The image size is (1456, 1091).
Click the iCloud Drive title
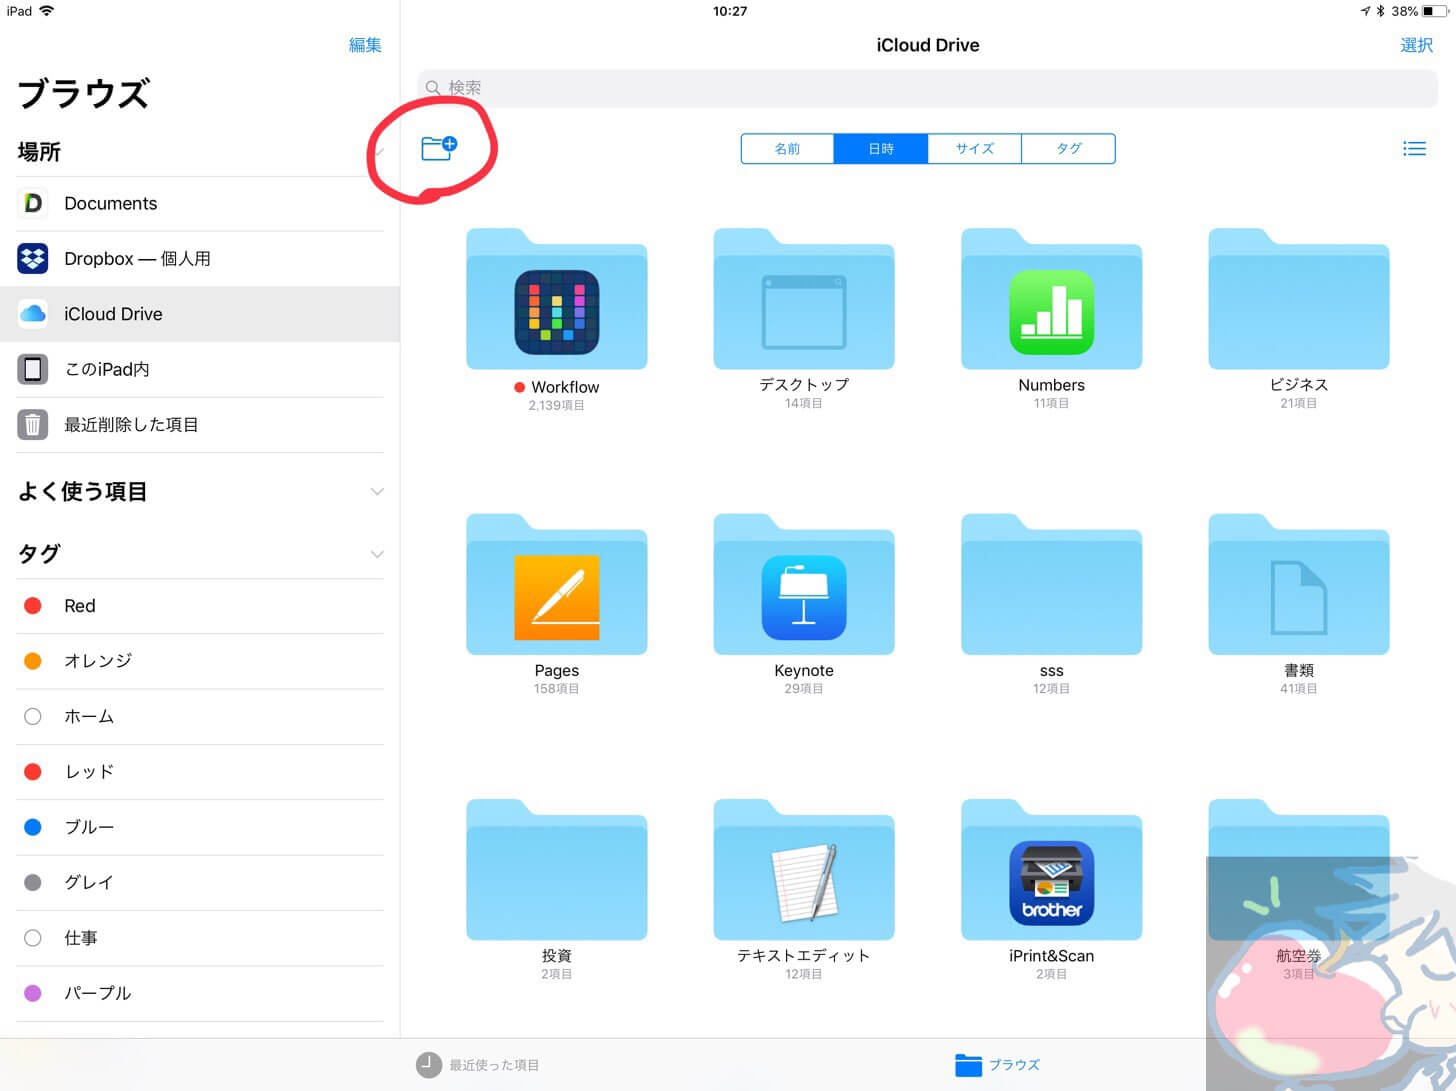pyautogui.click(x=928, y=45)
